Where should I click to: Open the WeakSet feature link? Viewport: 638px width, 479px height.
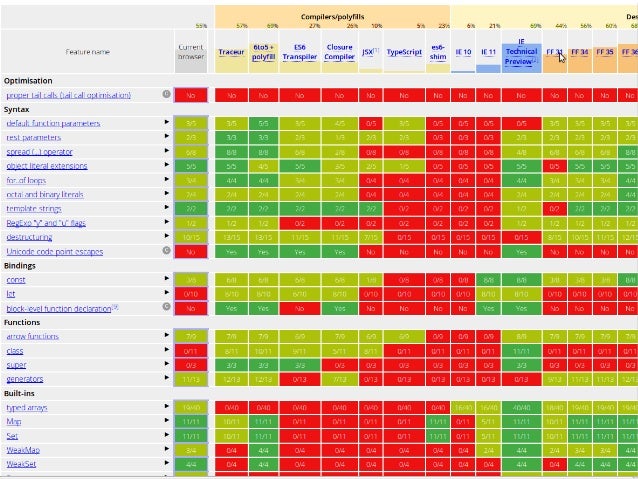click(x=21, y=464)
